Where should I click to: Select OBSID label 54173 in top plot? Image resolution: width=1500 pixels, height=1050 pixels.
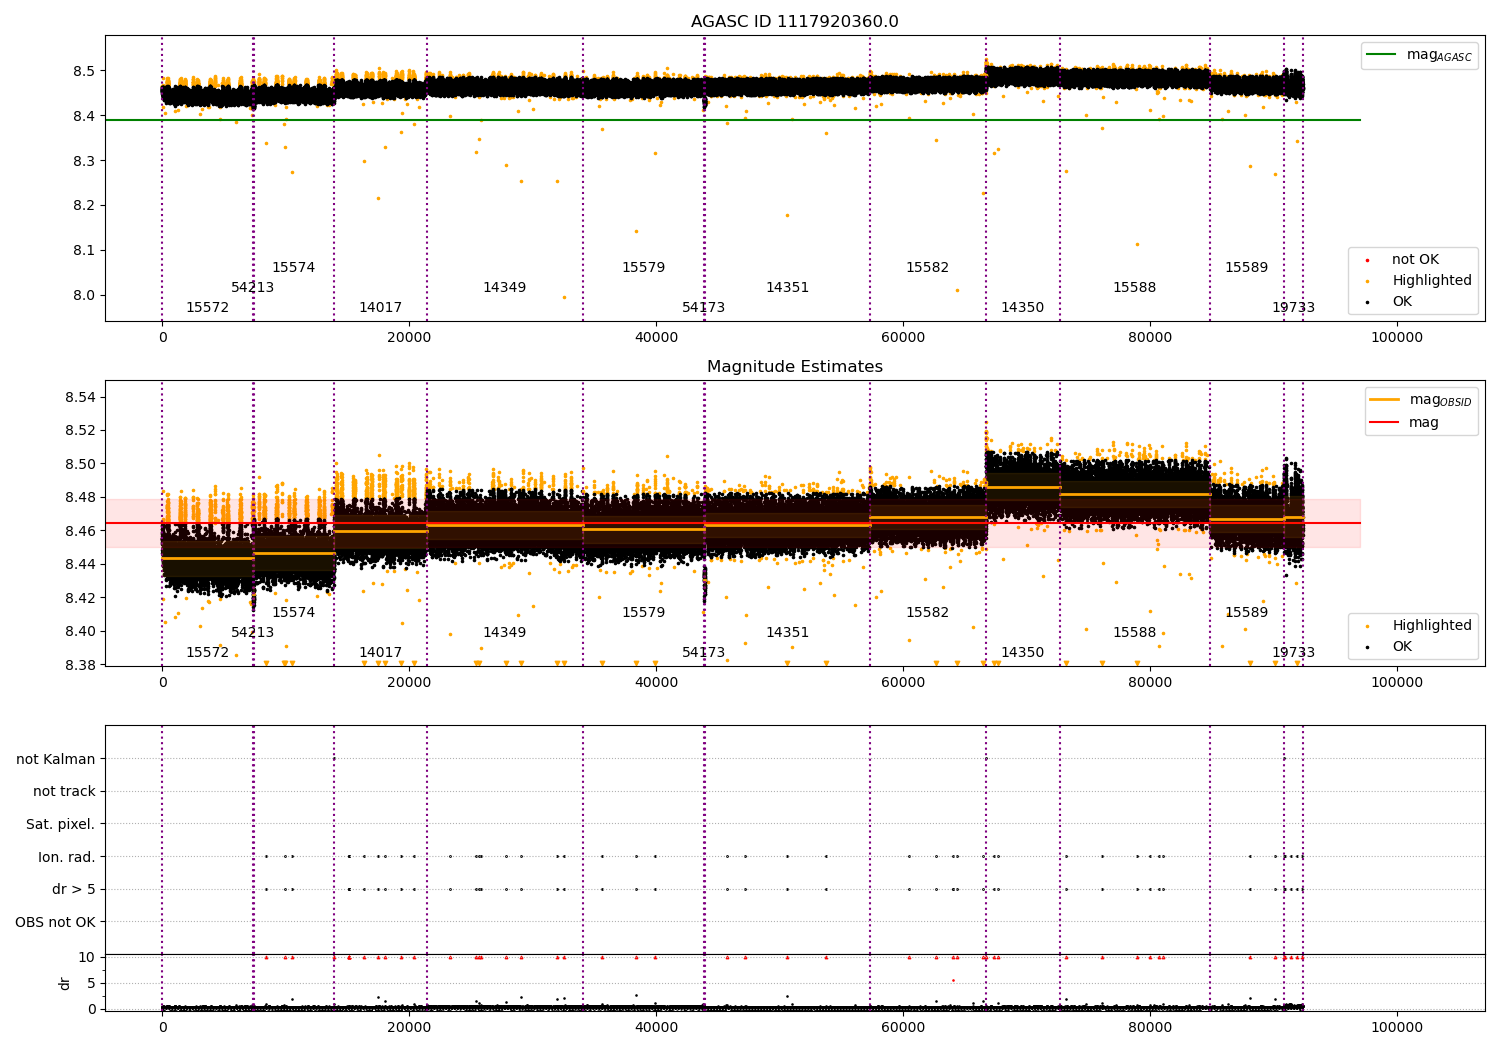point(703,308)
